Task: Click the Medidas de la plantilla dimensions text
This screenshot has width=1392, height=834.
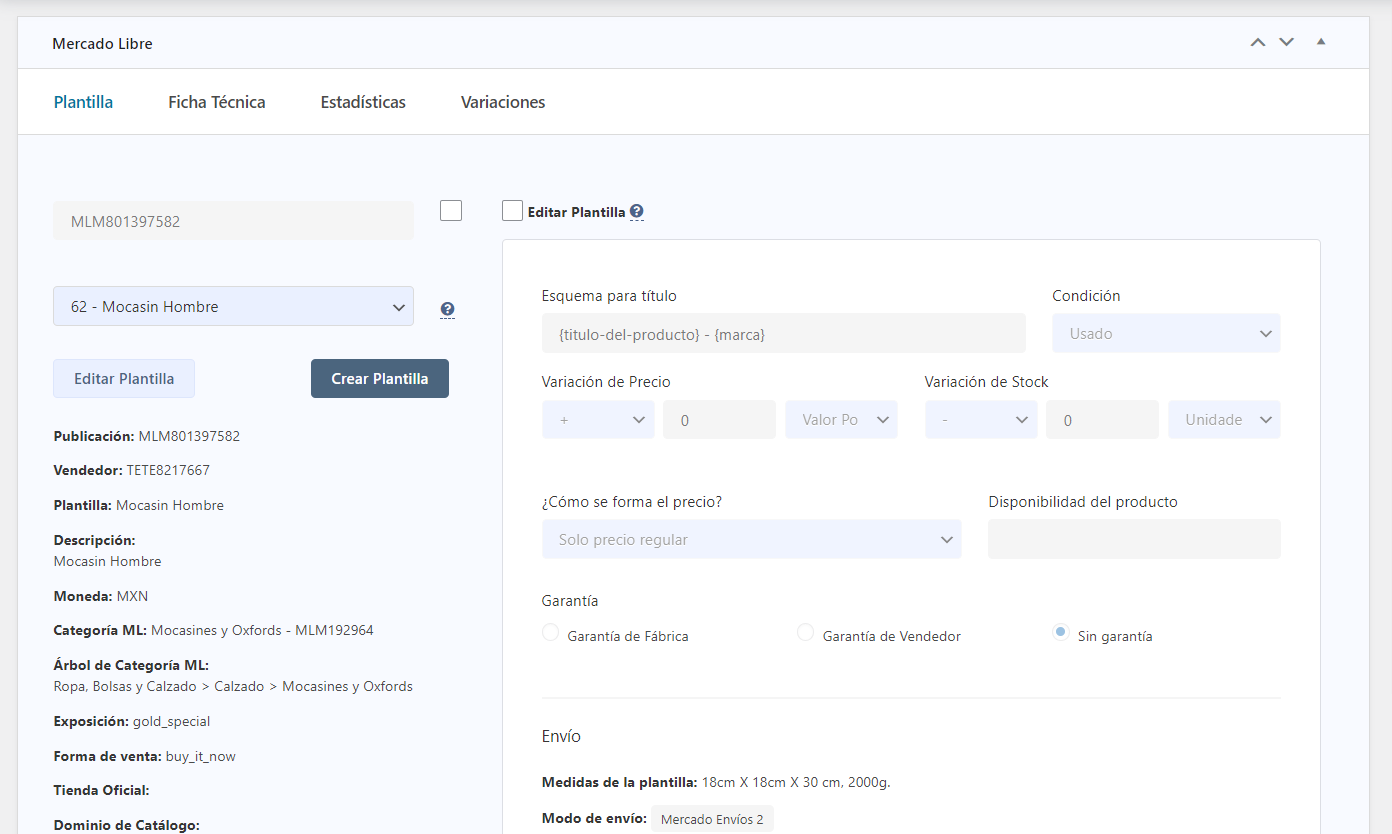Action: pos(716,782)
